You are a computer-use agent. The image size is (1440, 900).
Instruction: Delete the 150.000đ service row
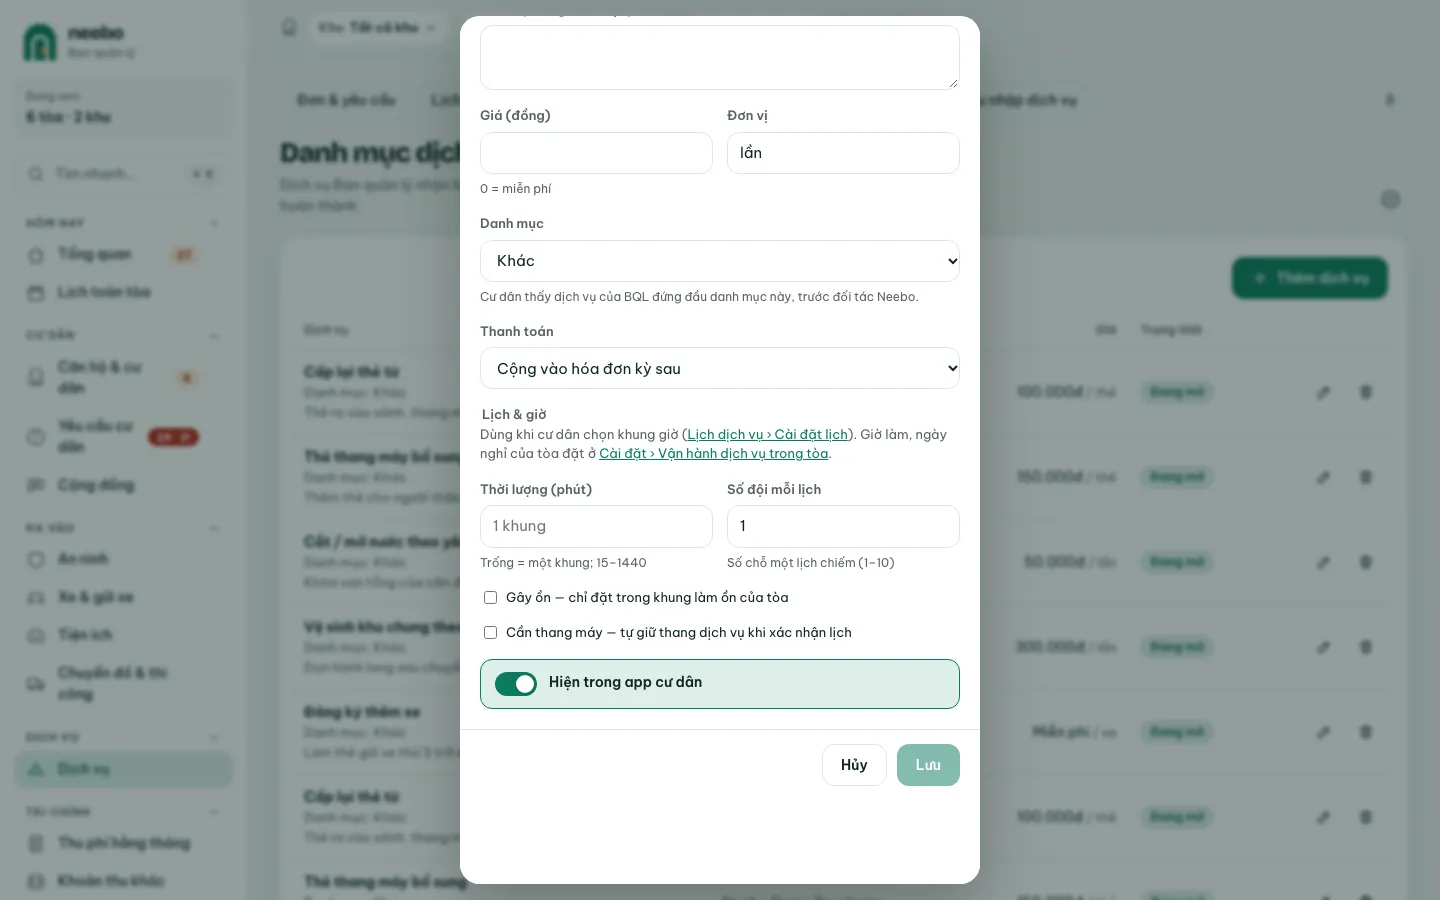click(x=1366, y=477)
